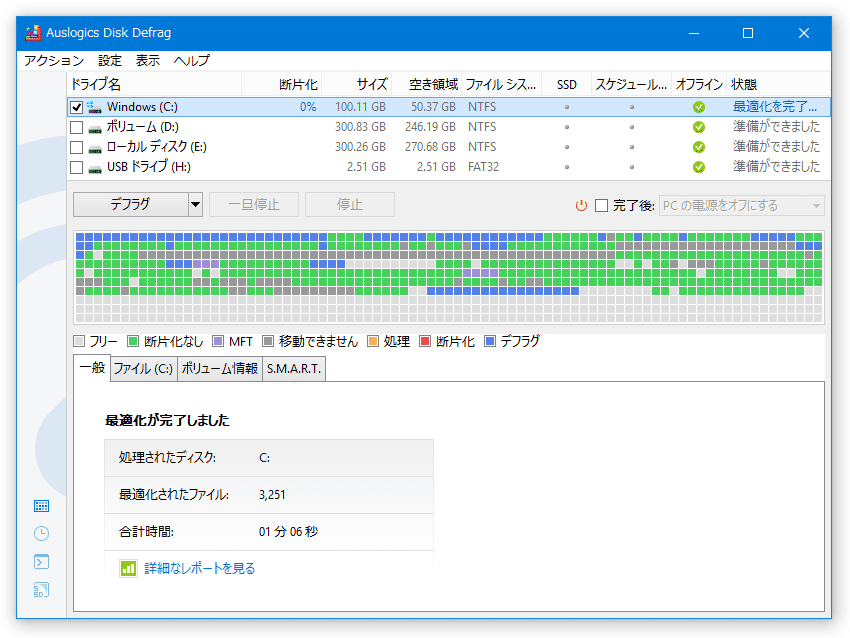Click the 一旦停止 button
Screen dimensions: 850x638
[x=254, y=205]
